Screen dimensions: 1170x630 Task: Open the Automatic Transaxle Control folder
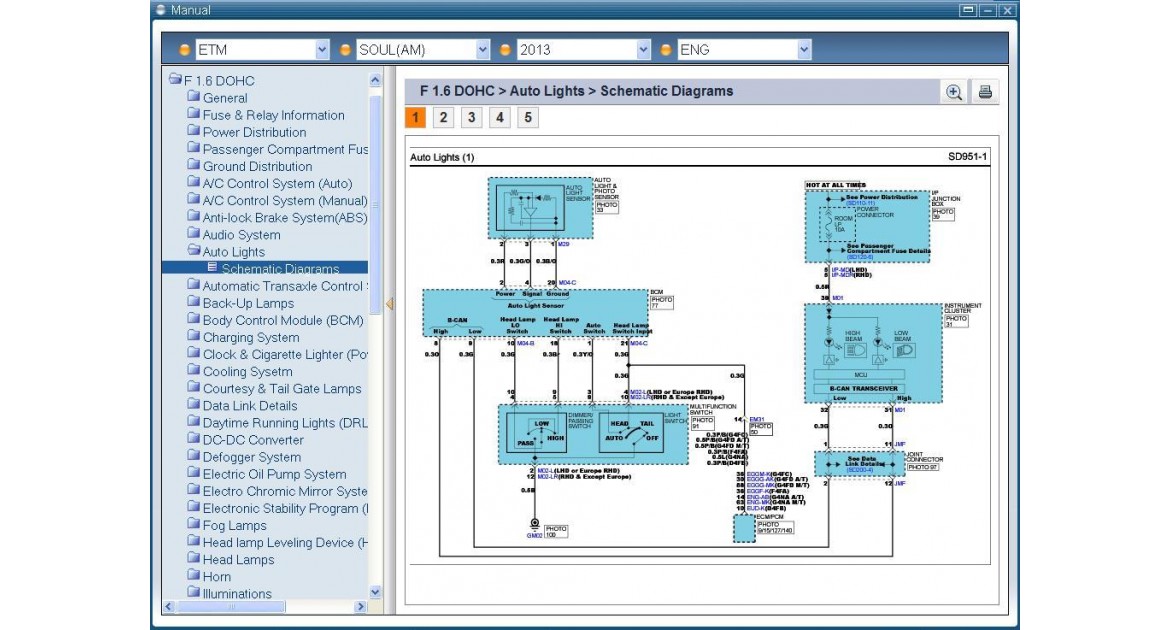click(277, 286)
